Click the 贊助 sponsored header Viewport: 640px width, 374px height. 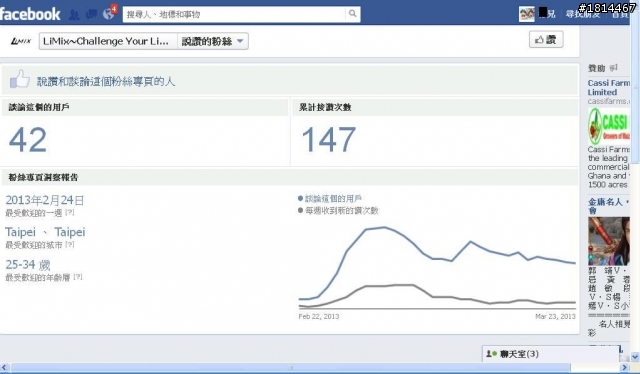pos(596,68)
